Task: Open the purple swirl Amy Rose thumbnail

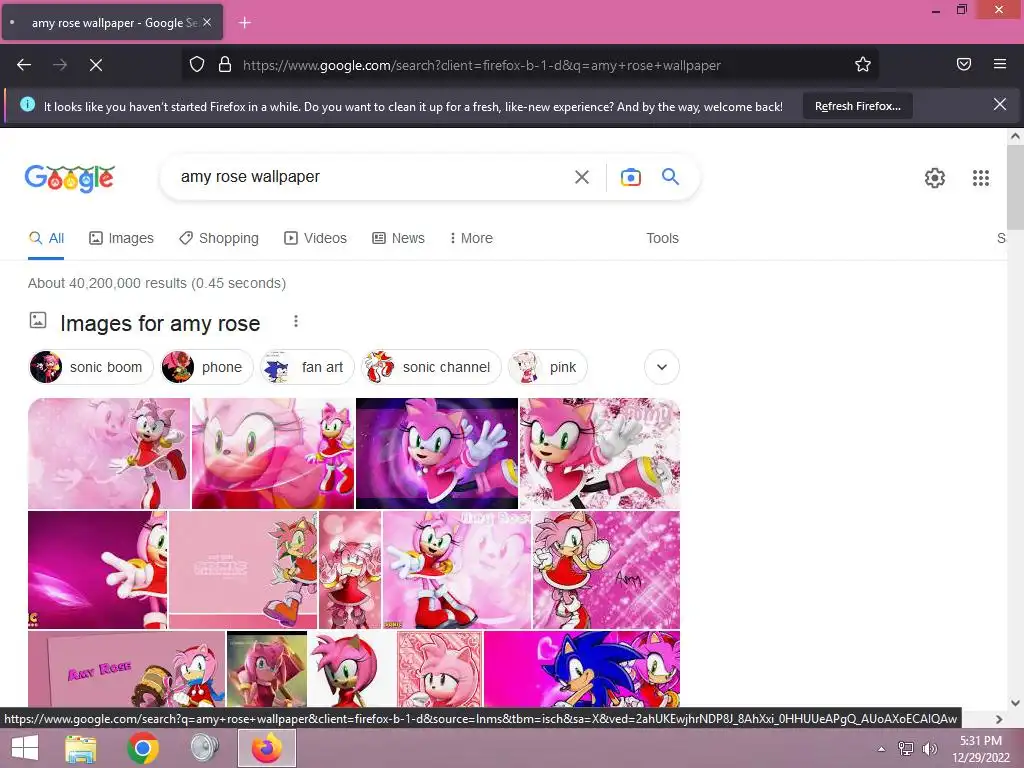Action: pyautogui.click(x=437, y=453)
